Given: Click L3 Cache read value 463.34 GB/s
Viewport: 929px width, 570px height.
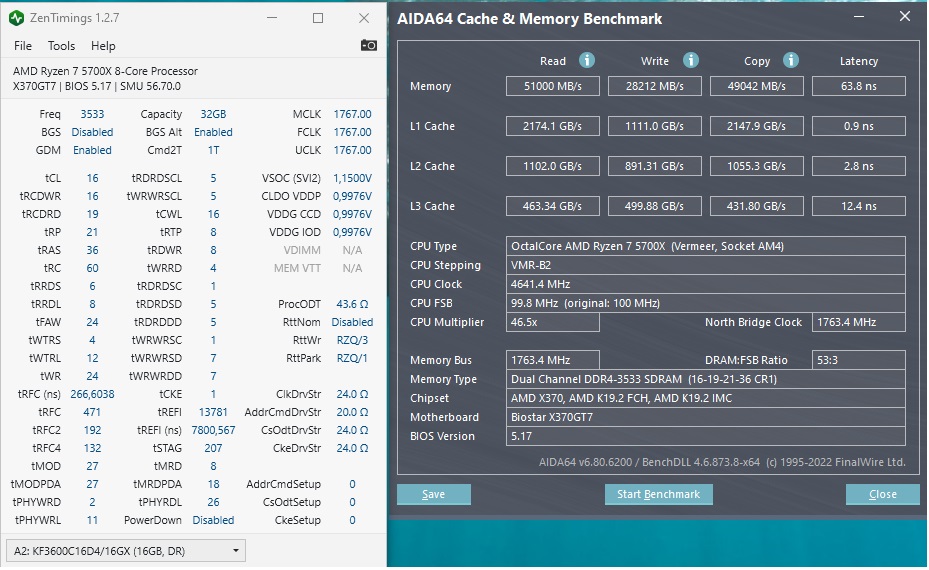Looking at the screenshot, I should coord(553,206).
